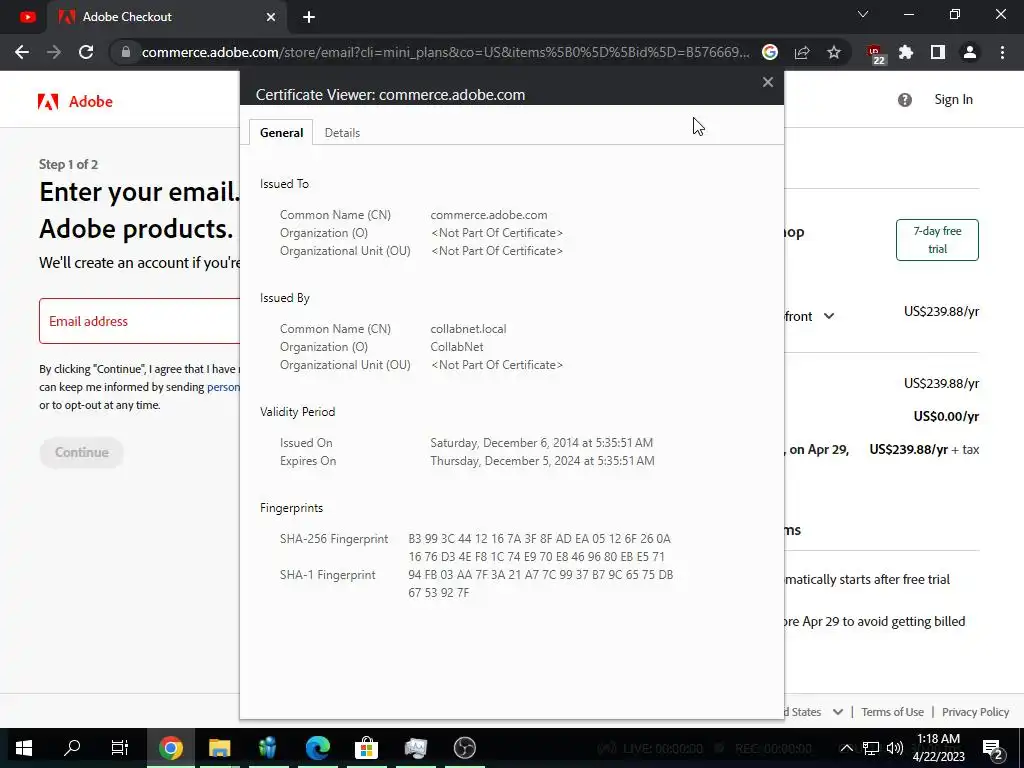This screenshot has height=768, width=1024.
Task: Click the Issued On date value
Action: [541, 443]
